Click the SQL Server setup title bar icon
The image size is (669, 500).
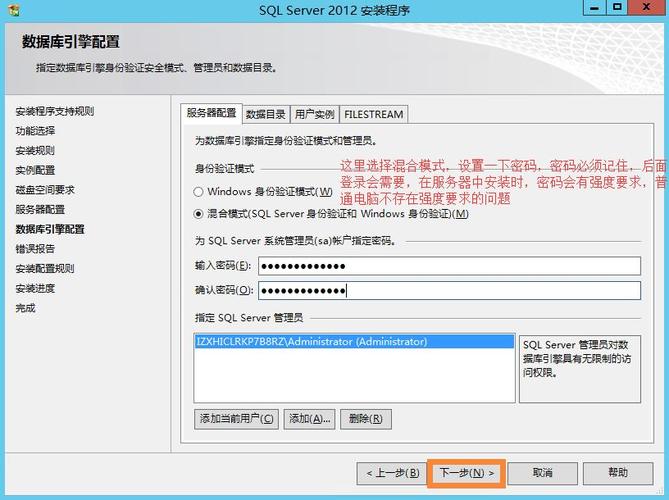pos(13,10)
